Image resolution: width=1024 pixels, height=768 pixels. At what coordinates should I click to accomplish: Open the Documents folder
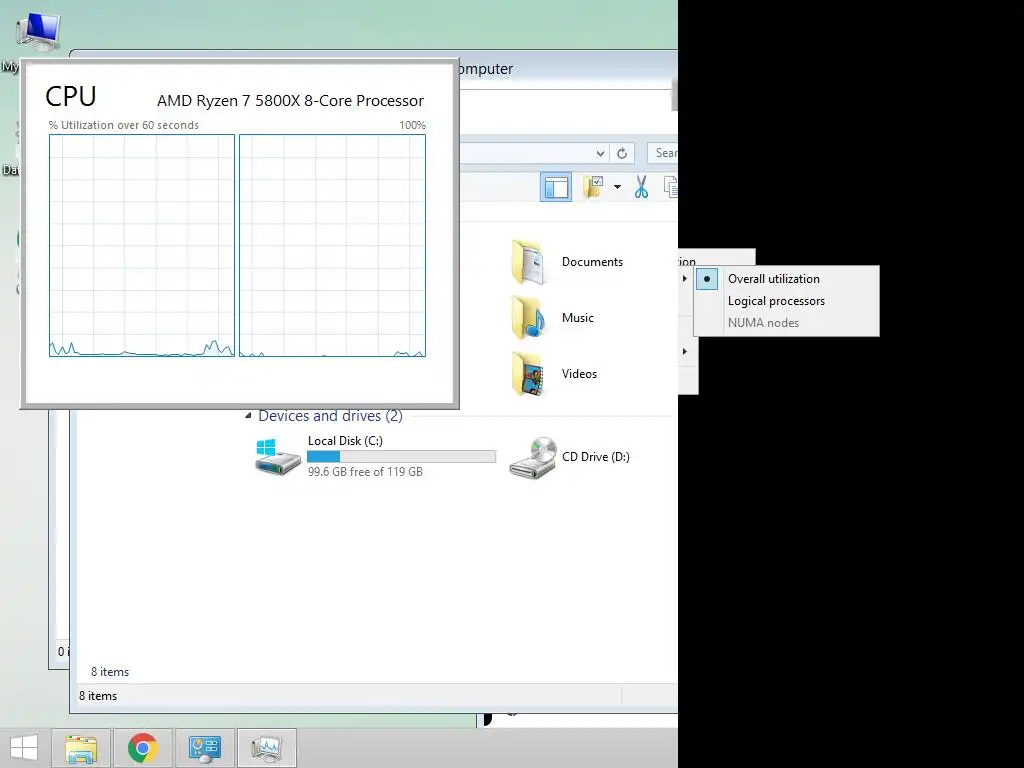[x=567, y=262]
